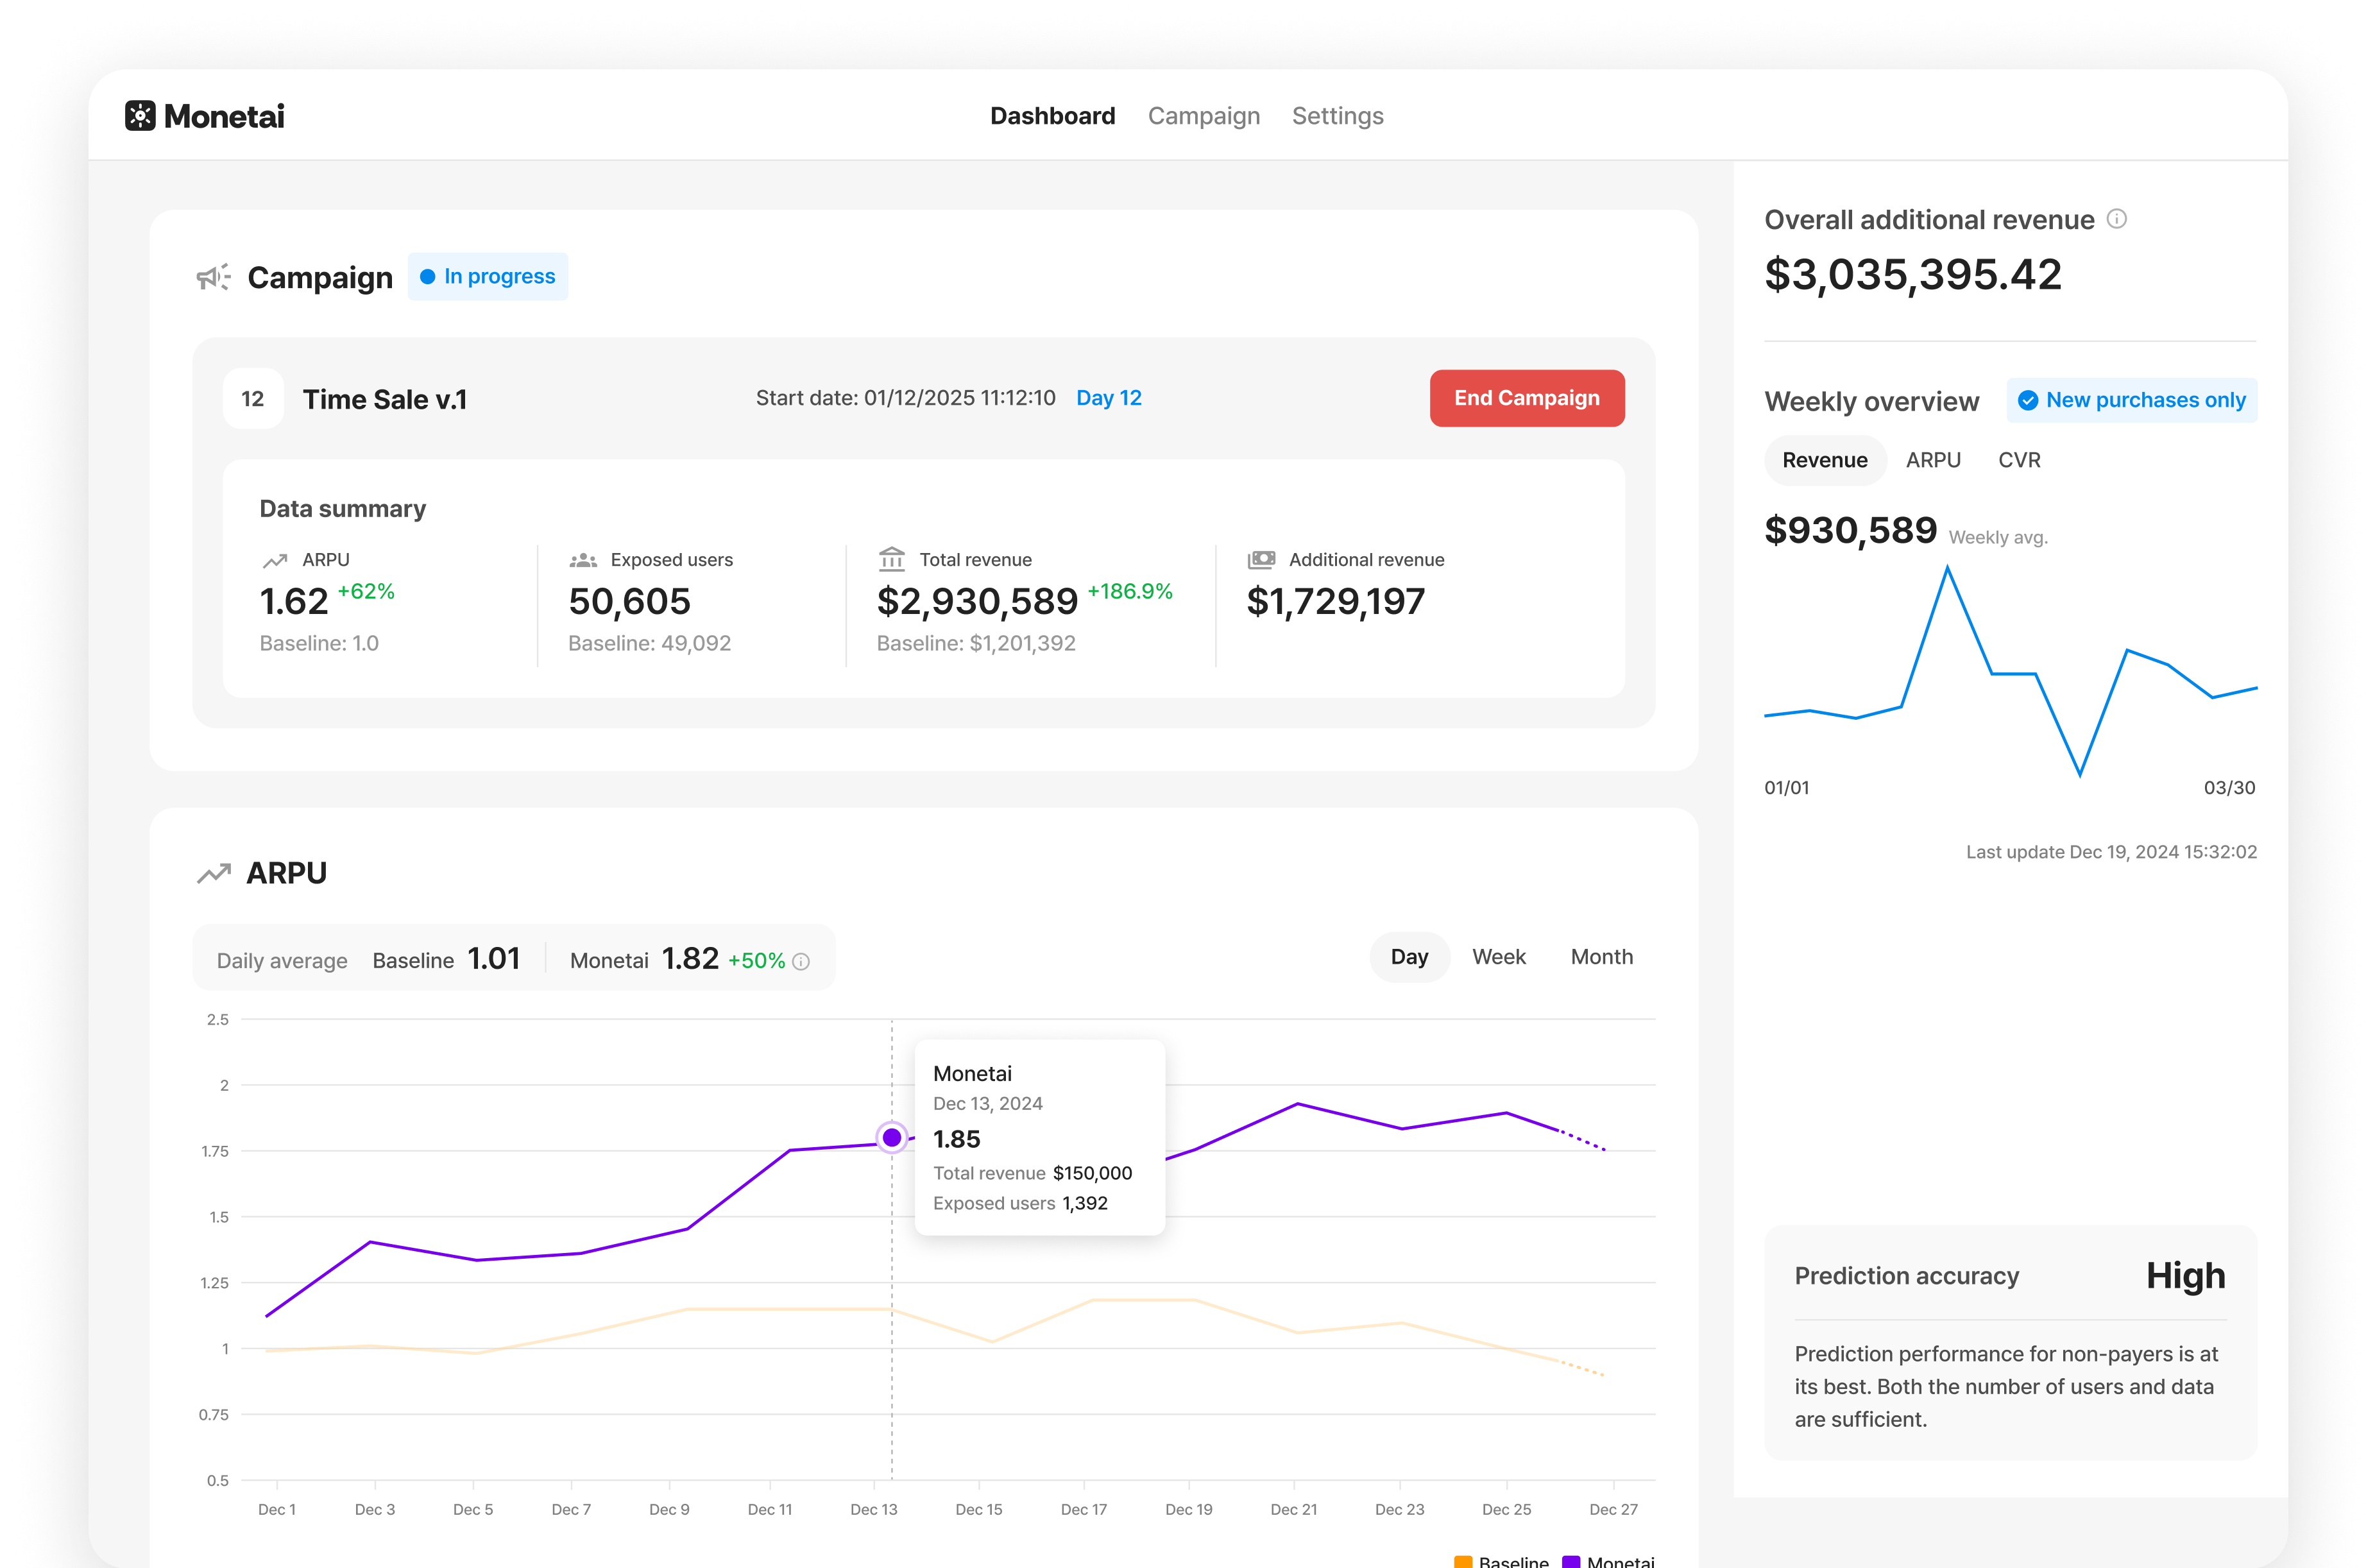Open the Campaign navigation tab
The width and height of the screenshot is (2375, 1568).
(1203, 116)
